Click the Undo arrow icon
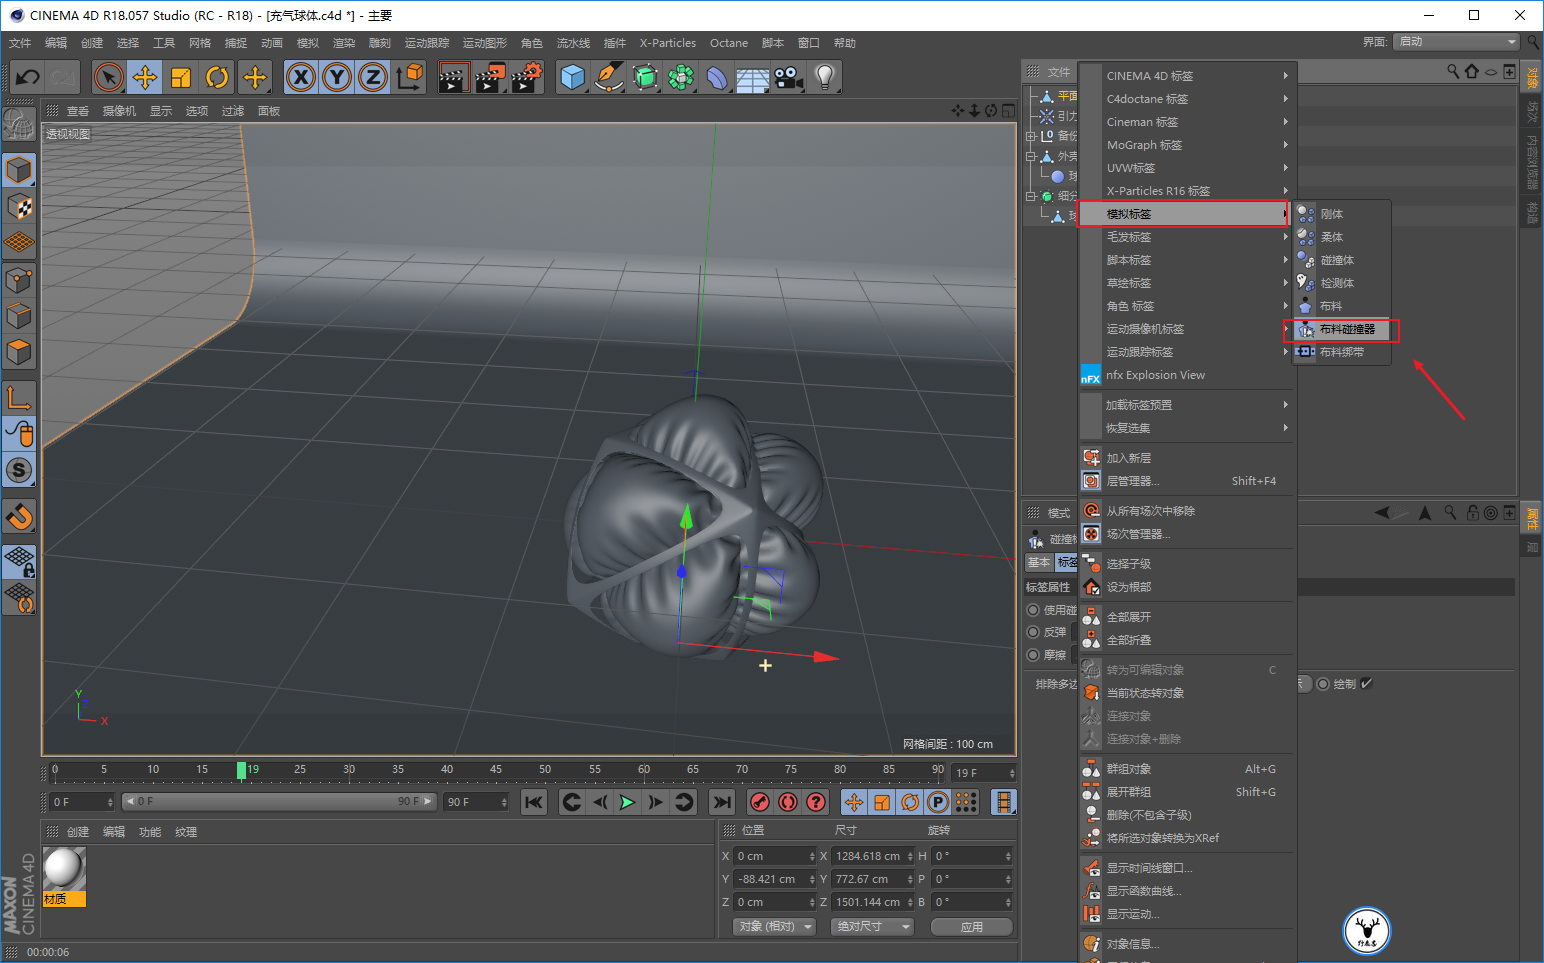 [28, 77]
